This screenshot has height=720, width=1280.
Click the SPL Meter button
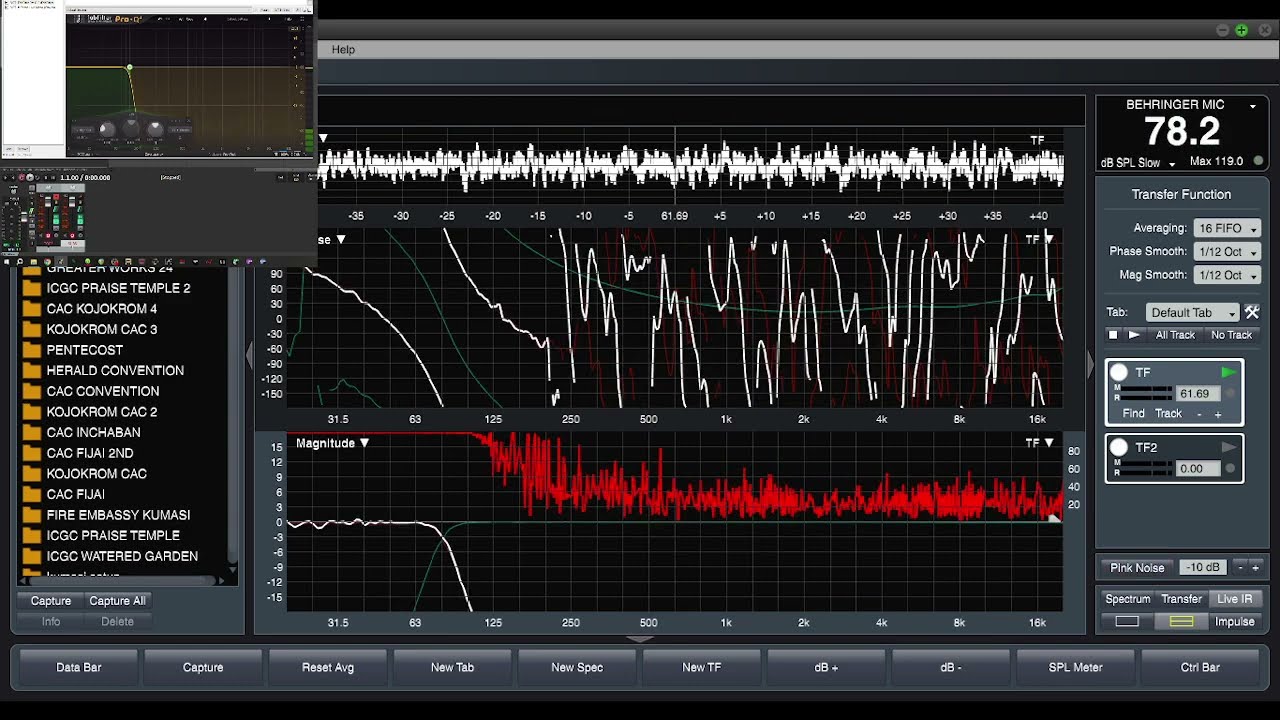1075,667
